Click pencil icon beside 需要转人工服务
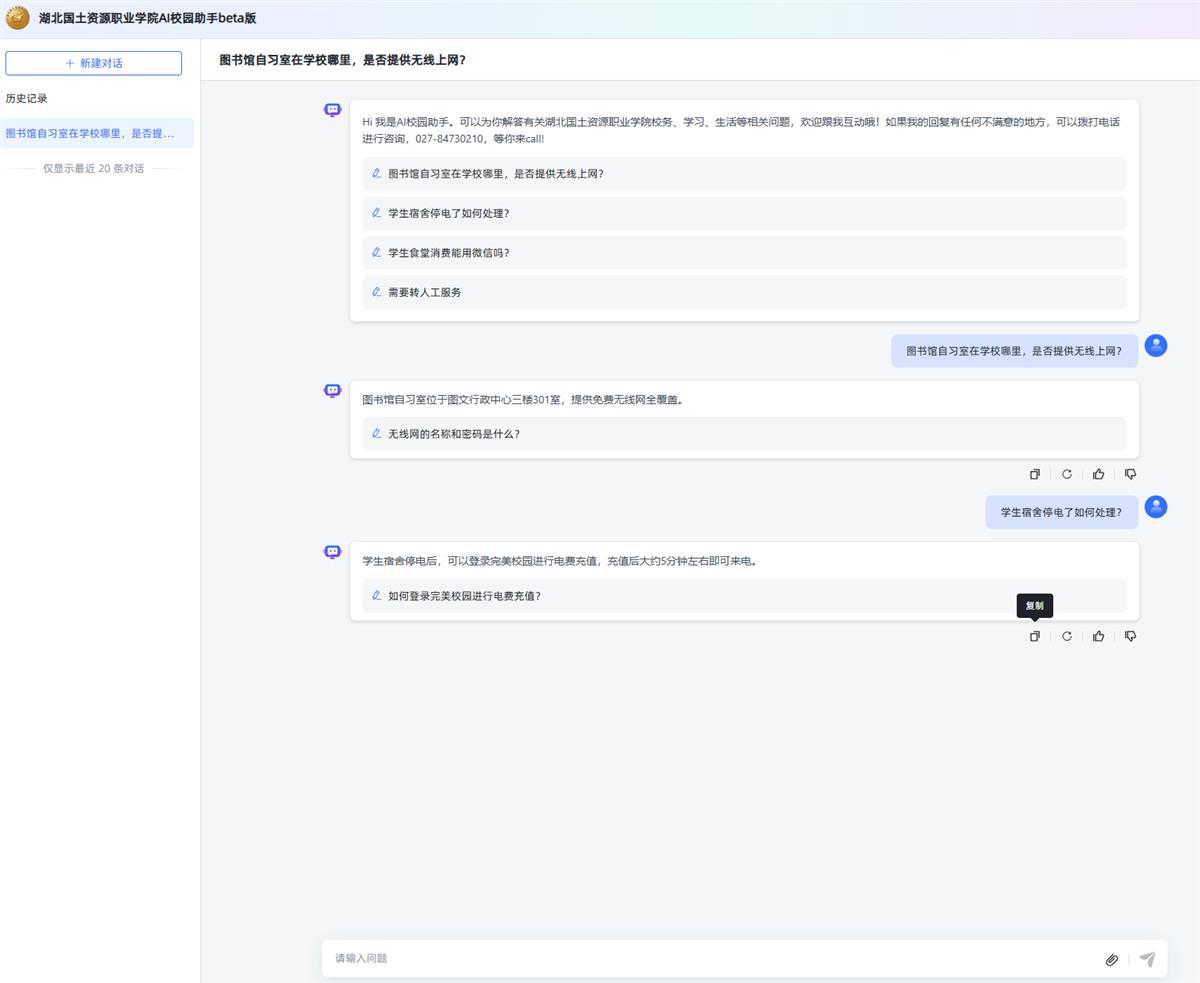 [377, 292]
